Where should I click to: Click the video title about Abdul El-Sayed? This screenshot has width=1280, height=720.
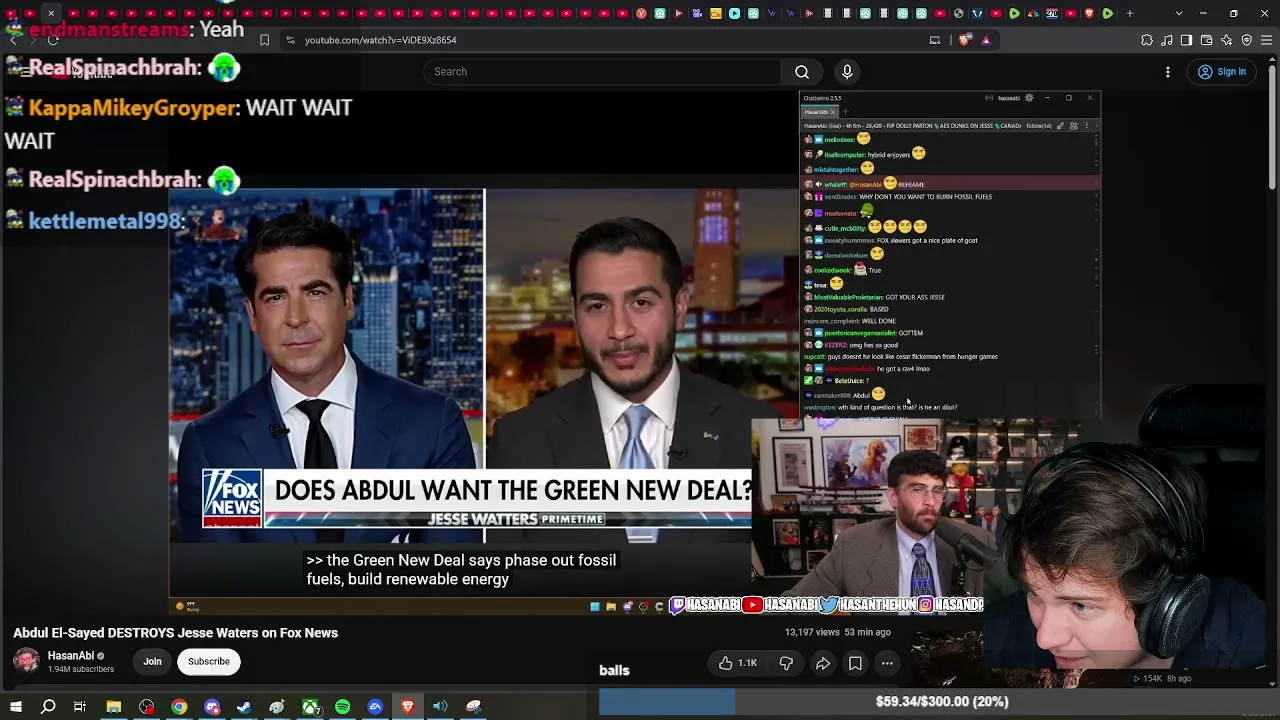click(176, 633)
